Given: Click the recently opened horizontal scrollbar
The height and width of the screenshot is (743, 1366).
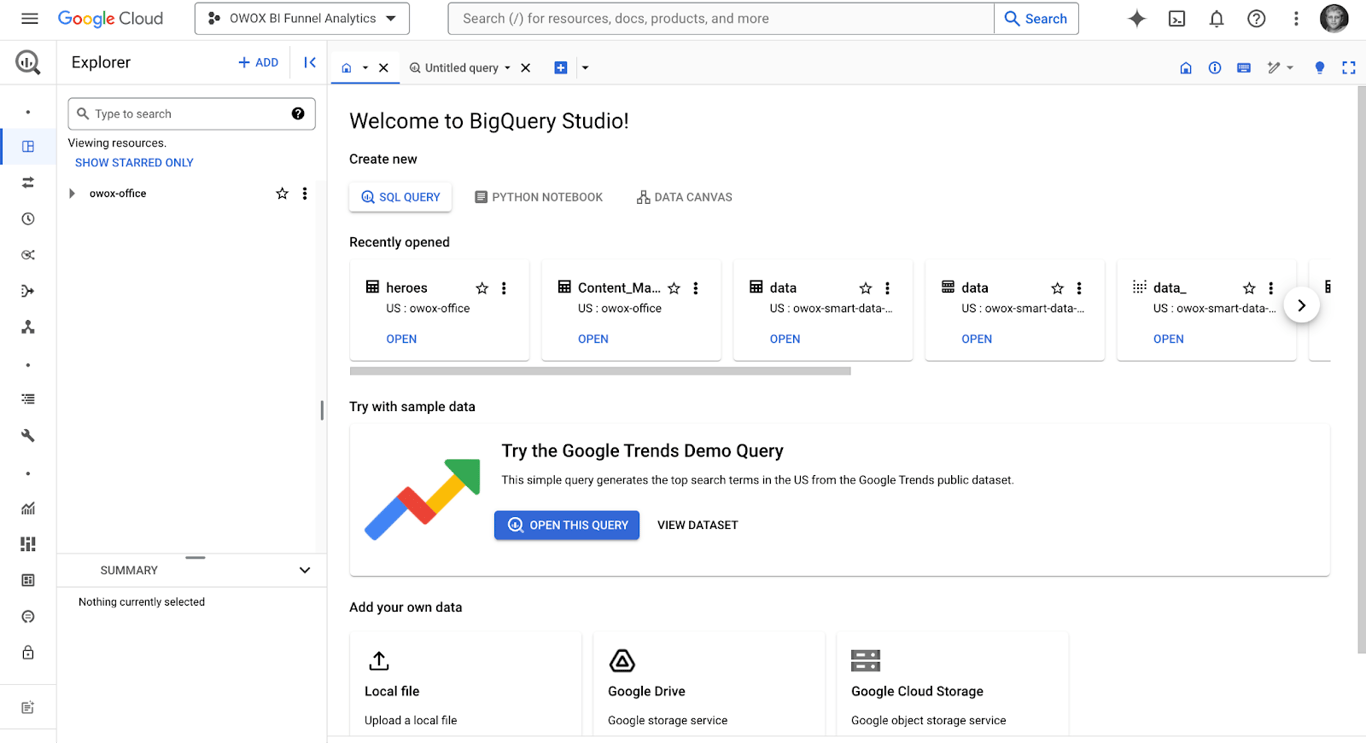Looking at the screenshot, I should [600, 371].
